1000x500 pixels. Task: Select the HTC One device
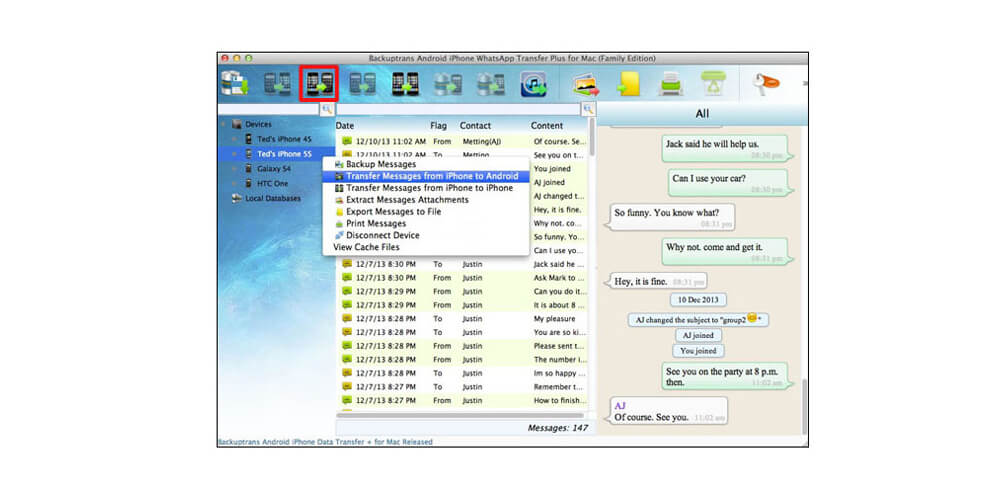[x=272, y=184]
